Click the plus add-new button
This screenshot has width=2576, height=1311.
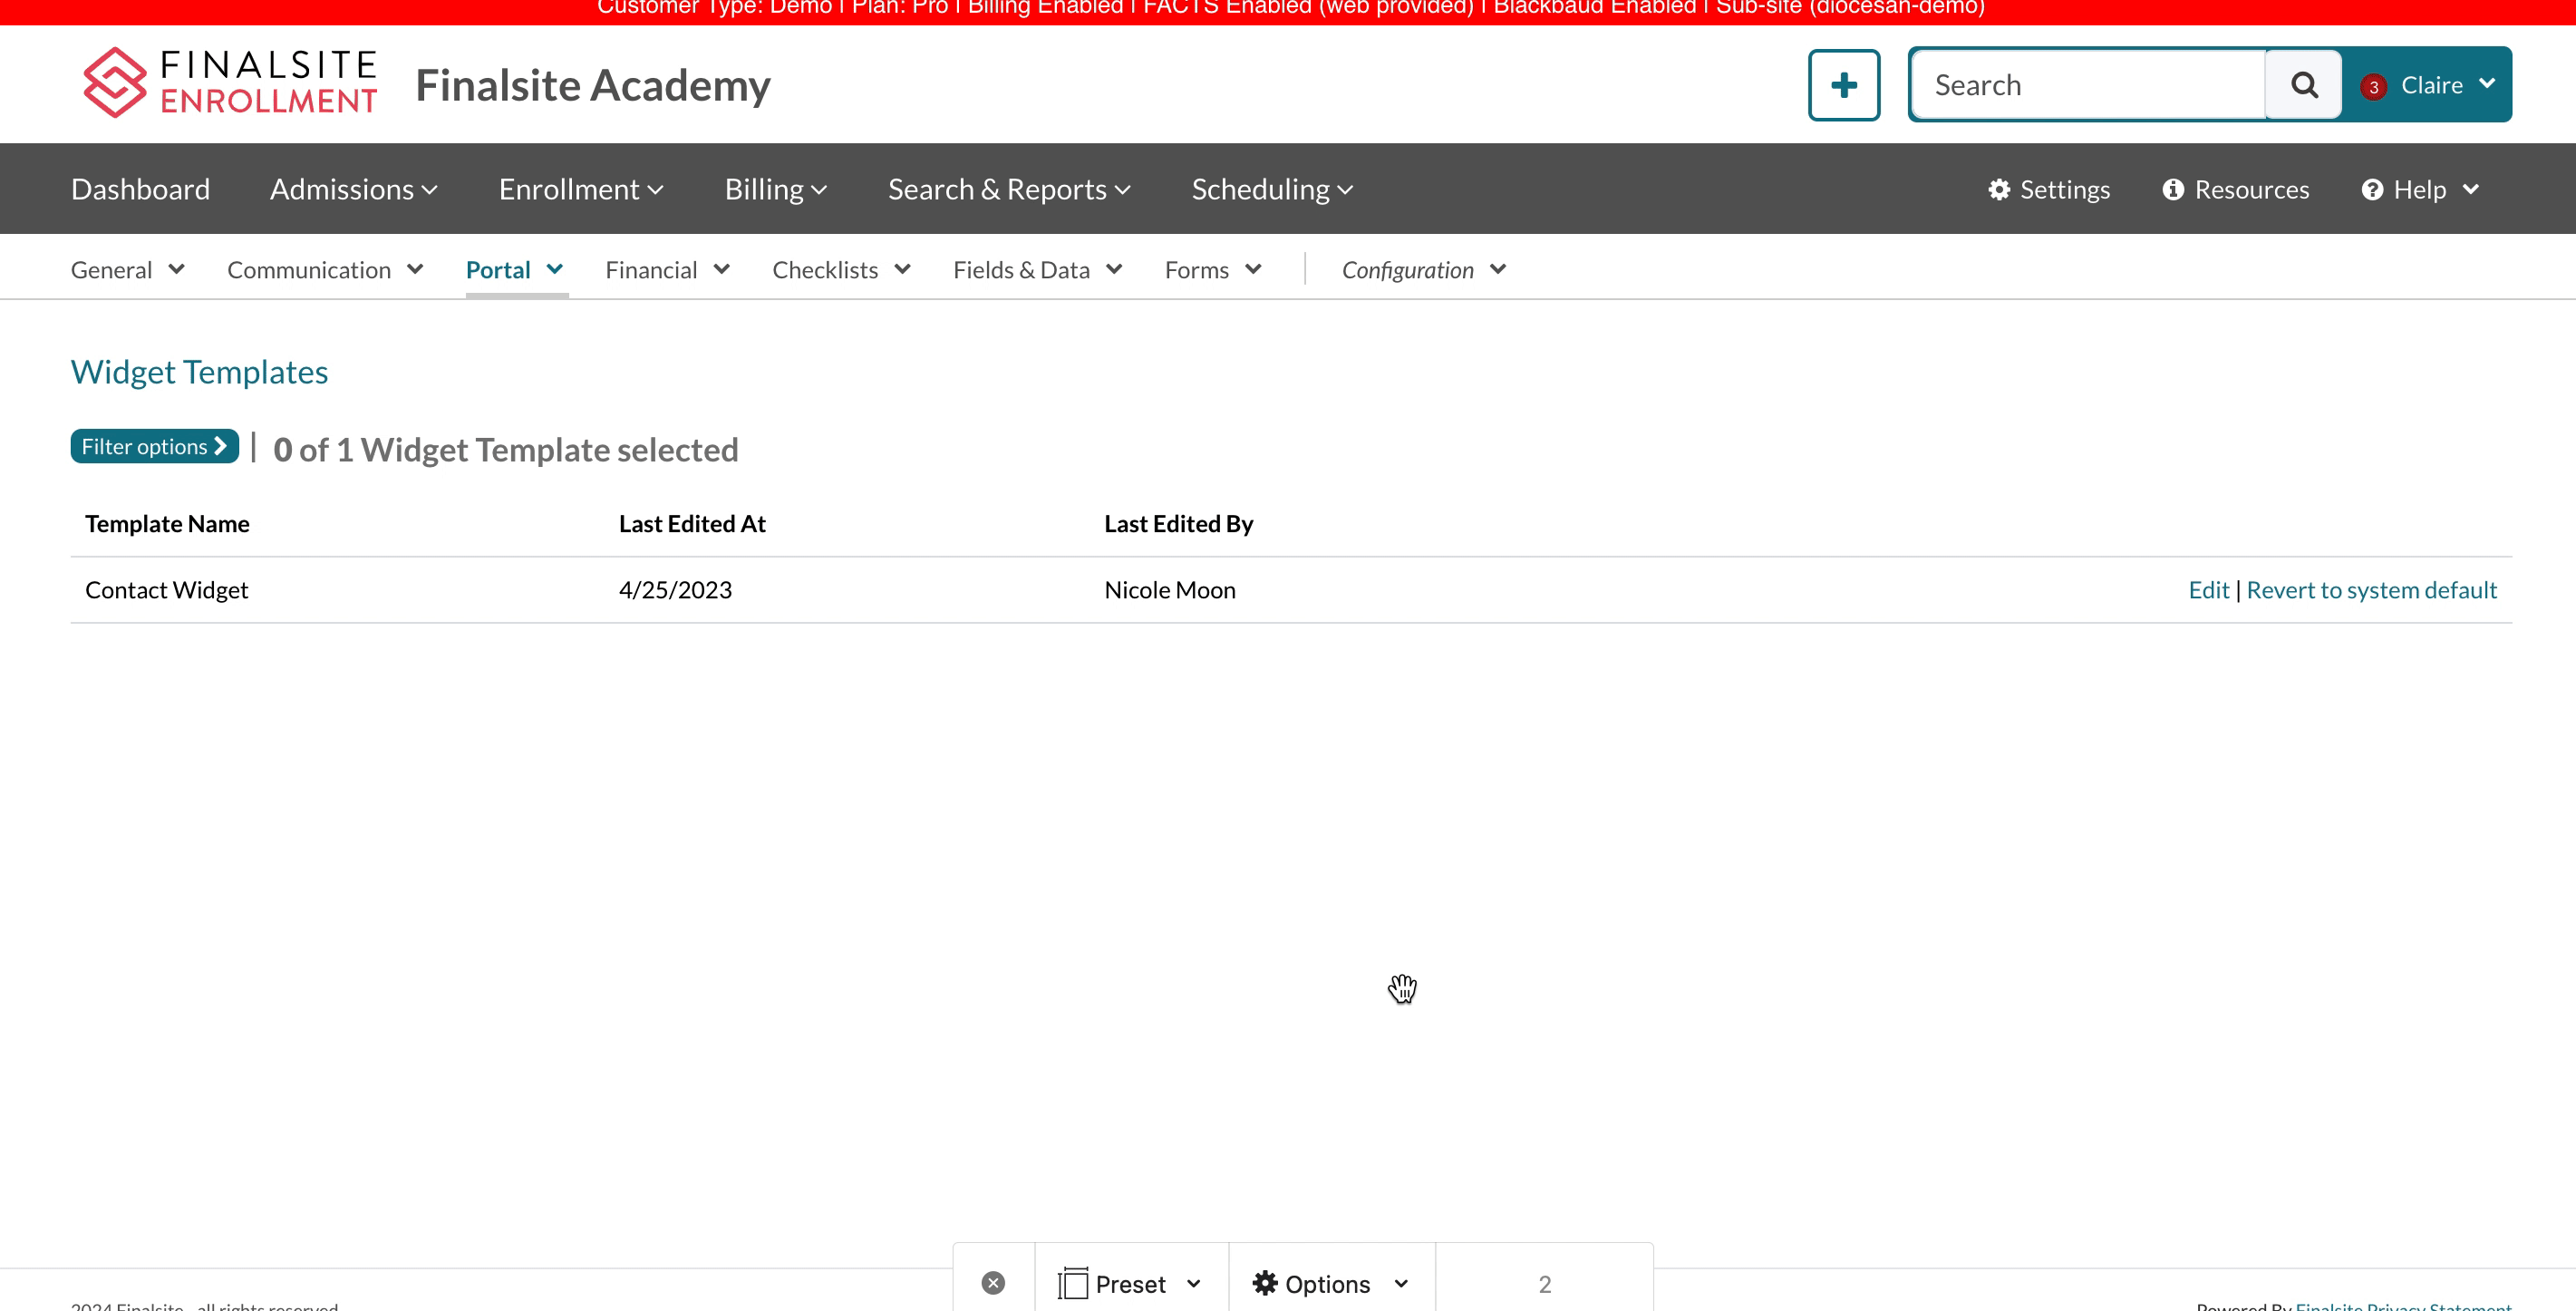(x=1843, y=85)
